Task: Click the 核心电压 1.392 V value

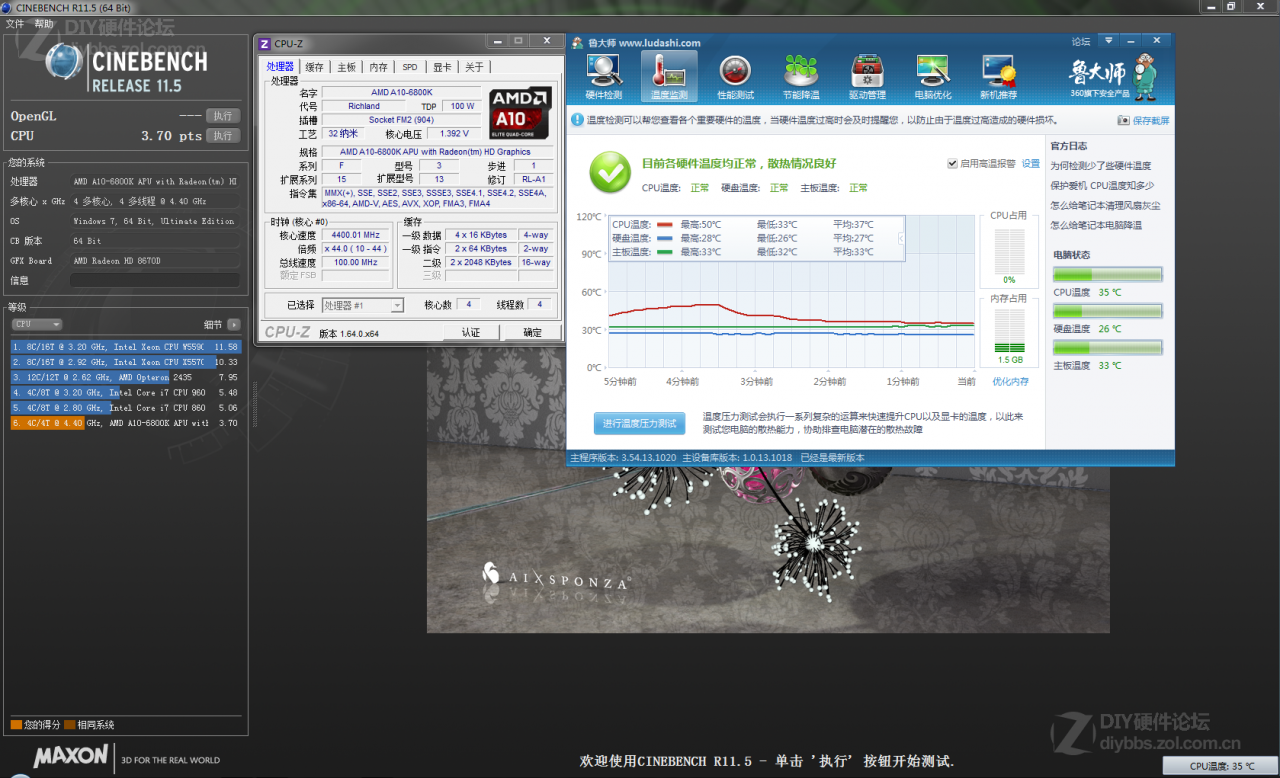Action: (x=454, y=133)
